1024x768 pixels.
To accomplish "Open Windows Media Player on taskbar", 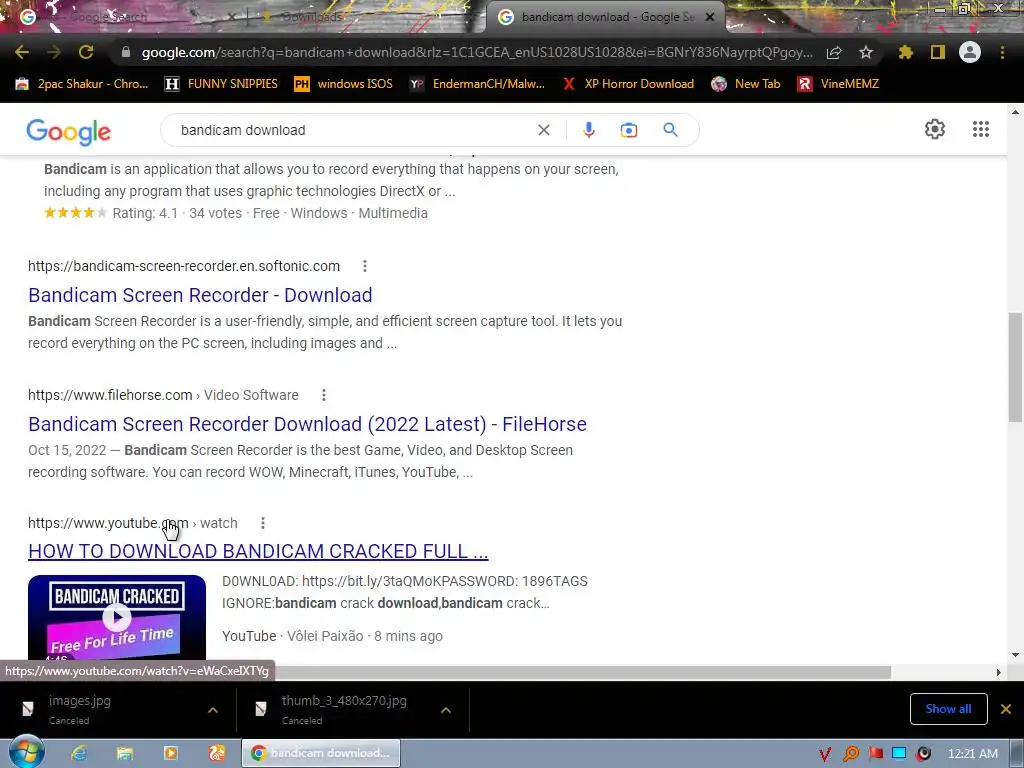I will click(x=170, y=753).
